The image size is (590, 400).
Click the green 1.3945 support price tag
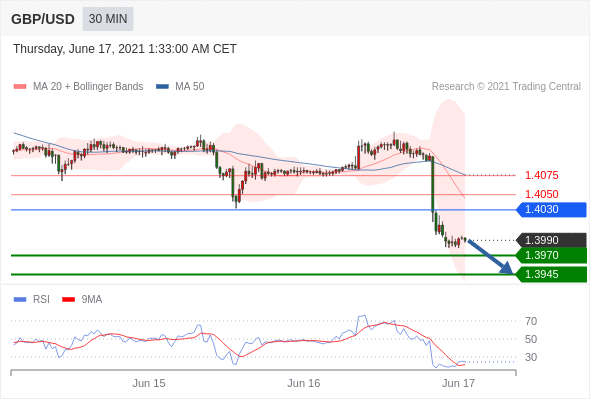point(551,274)
